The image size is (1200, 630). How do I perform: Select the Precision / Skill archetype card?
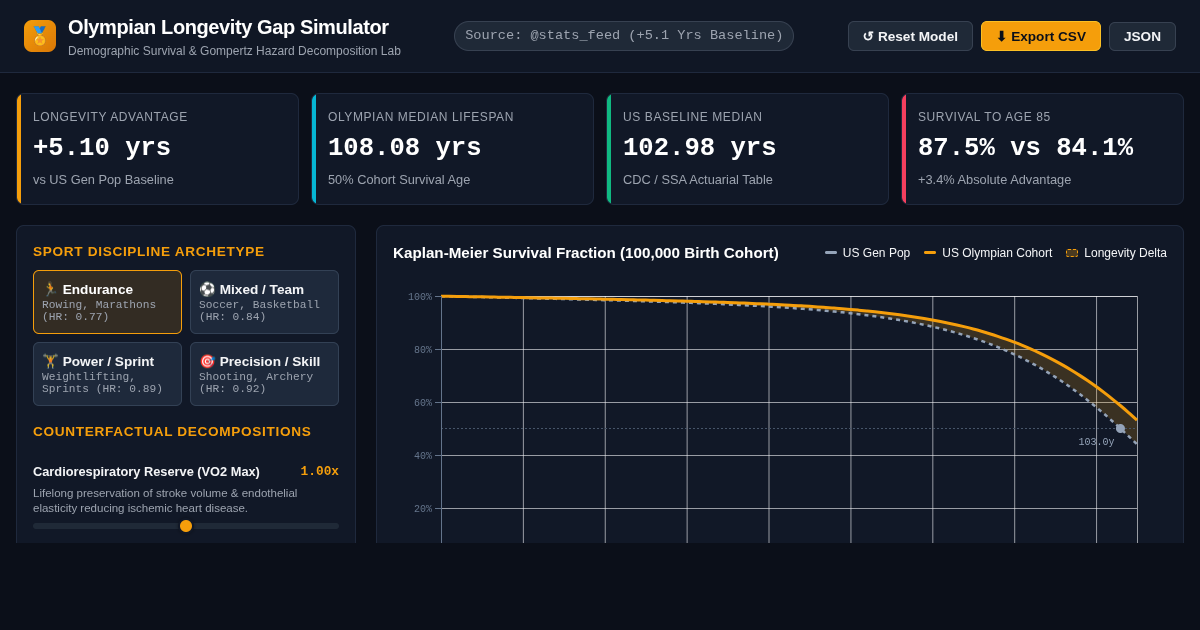[x=265, y=374]
